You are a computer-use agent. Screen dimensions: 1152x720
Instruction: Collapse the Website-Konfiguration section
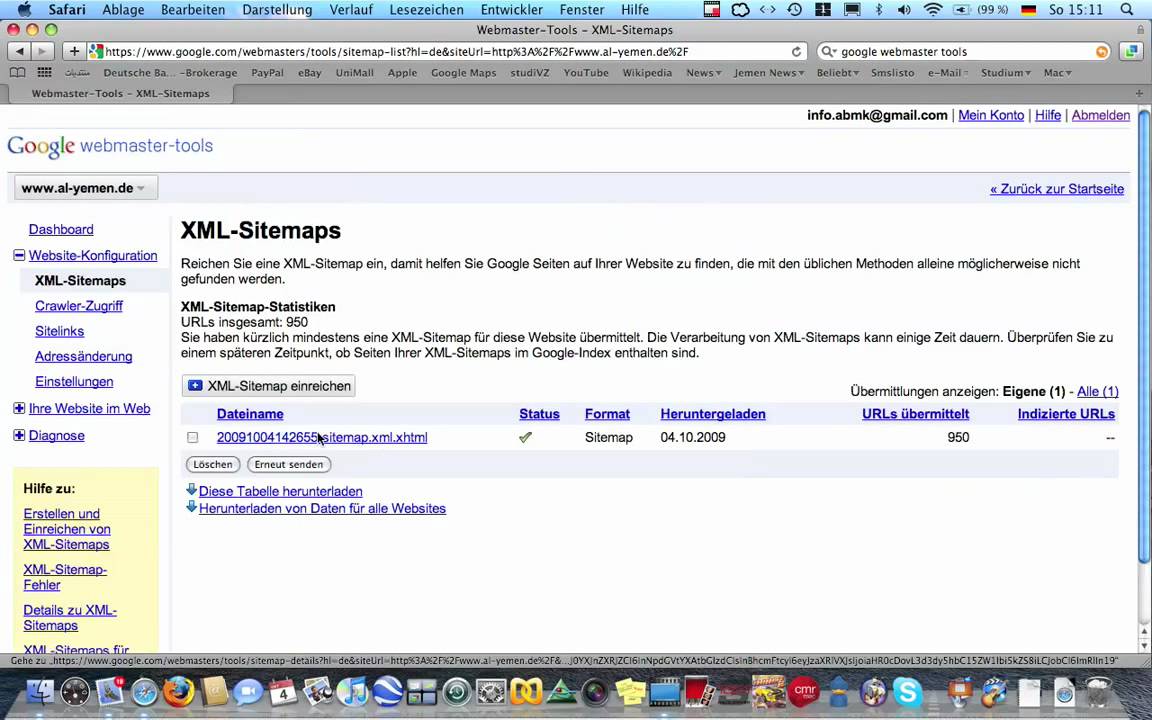(19, 255)
